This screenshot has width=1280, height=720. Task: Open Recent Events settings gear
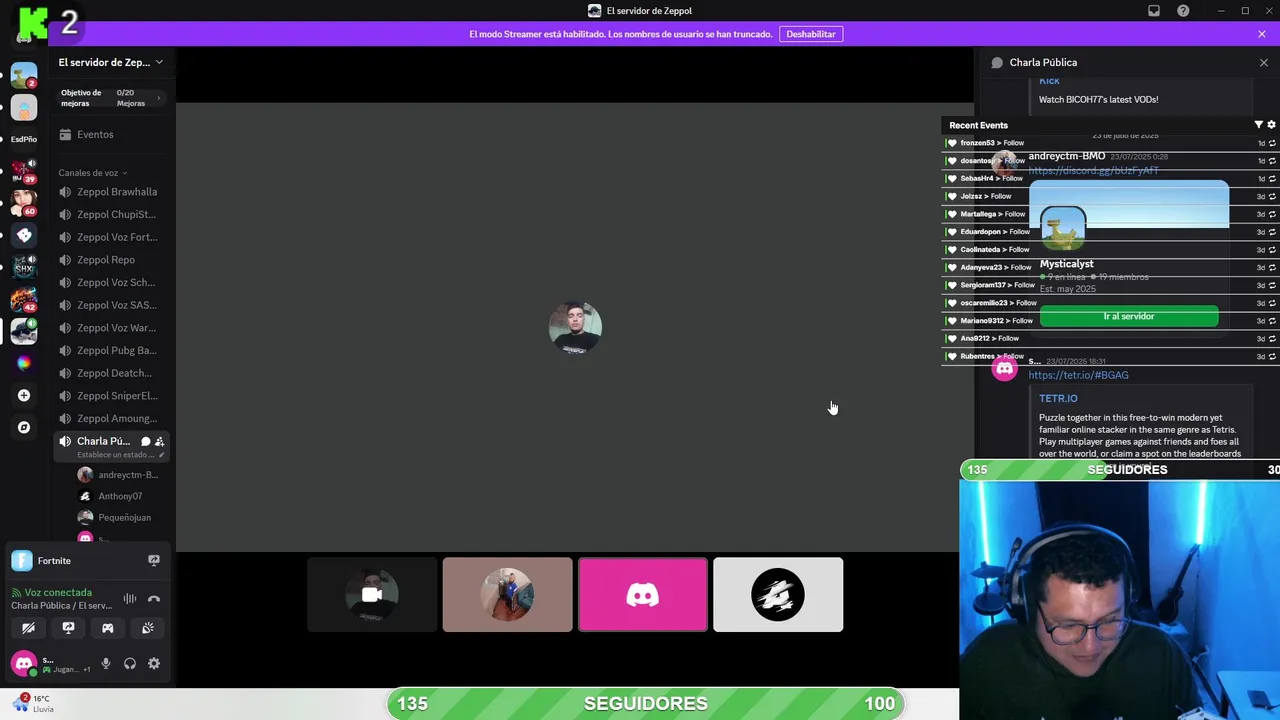1271,125
